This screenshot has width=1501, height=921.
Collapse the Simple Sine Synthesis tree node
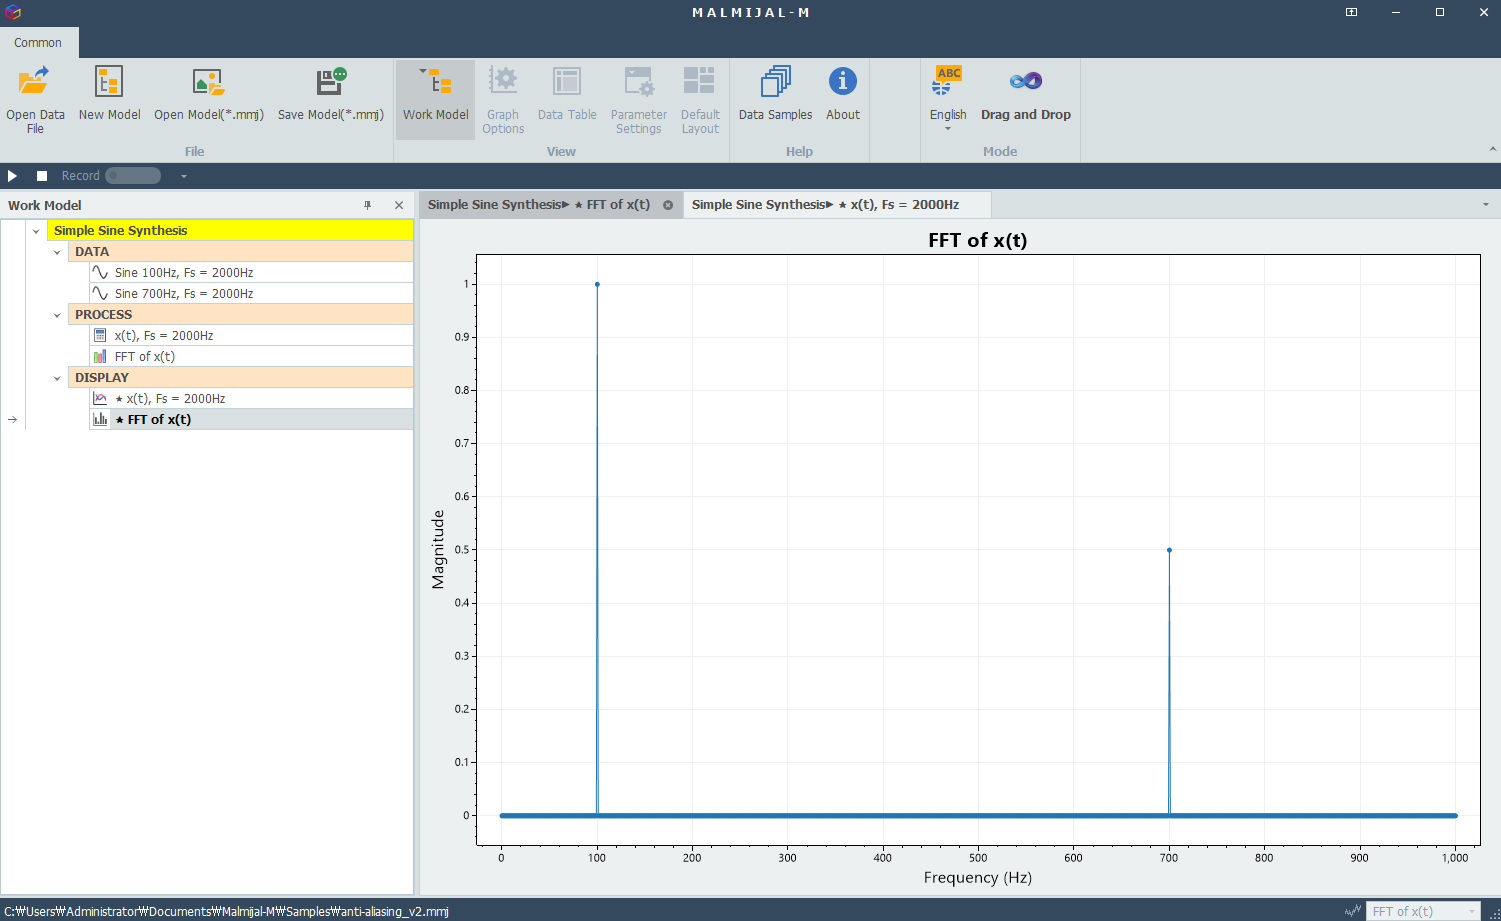[36, 231]
